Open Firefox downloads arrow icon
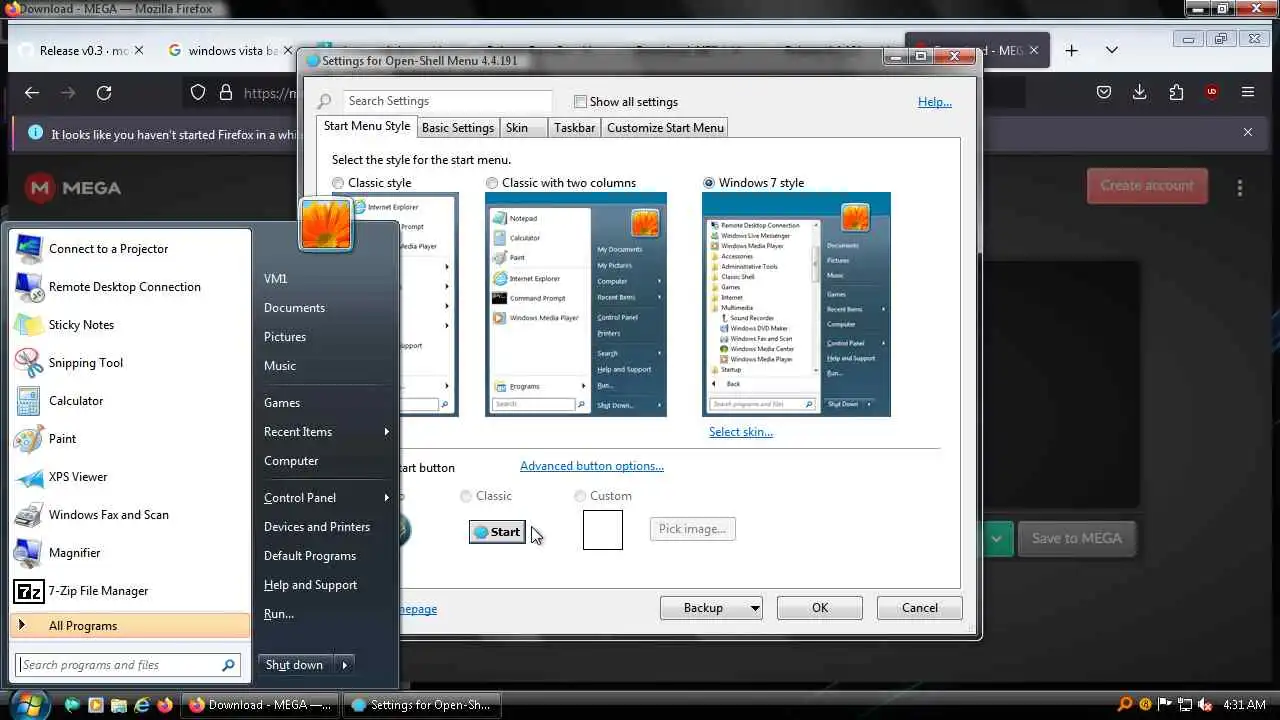Screen dimensions: 1280x720 pyautogui.click(x=1140, y=92)
